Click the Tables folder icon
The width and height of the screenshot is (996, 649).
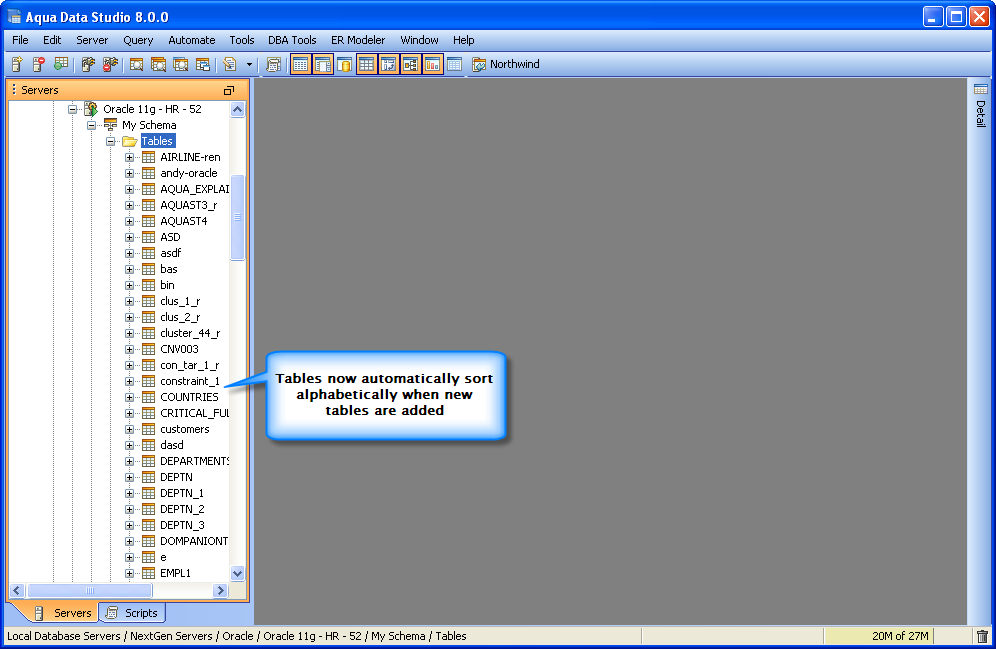point(130,141)
